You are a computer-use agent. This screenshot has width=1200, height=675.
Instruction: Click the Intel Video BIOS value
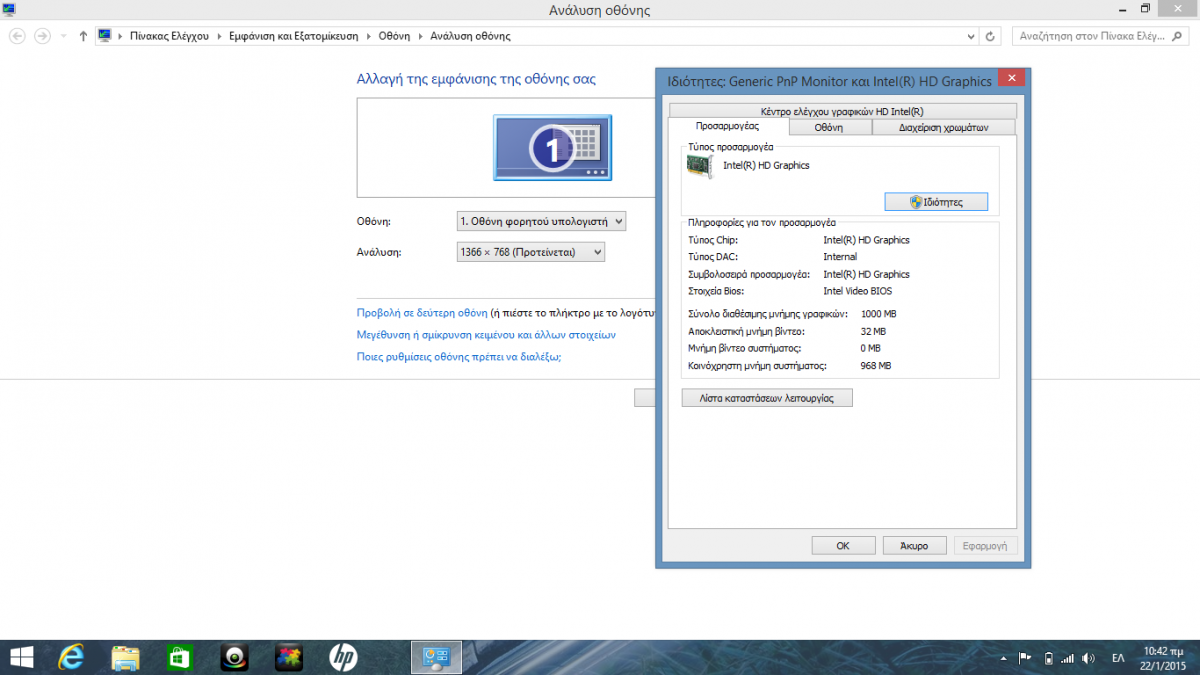click(x=857, y=291)
